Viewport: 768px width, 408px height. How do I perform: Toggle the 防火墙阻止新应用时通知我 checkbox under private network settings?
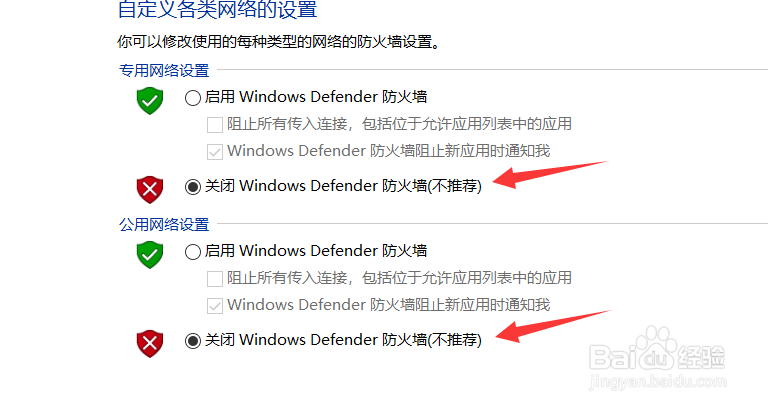215,151
